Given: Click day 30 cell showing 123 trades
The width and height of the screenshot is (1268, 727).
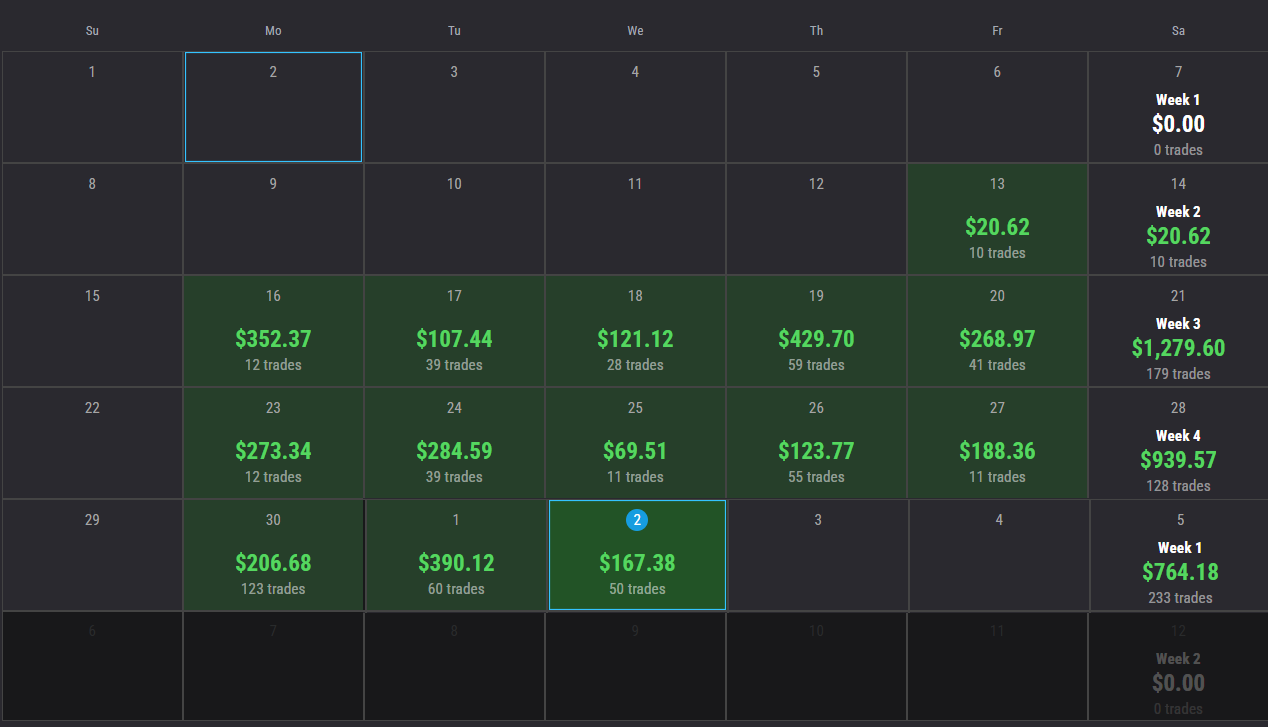Looking at the screenshot, I should [x=272, y=554].
